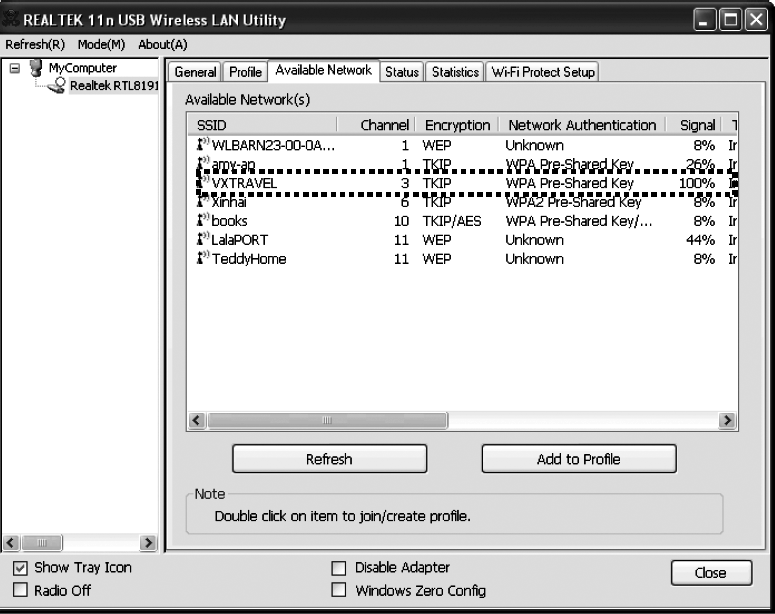Enable Windows Zero Config checkbox
The height and width of the screenshot is (614, 775).
(339, 590)
